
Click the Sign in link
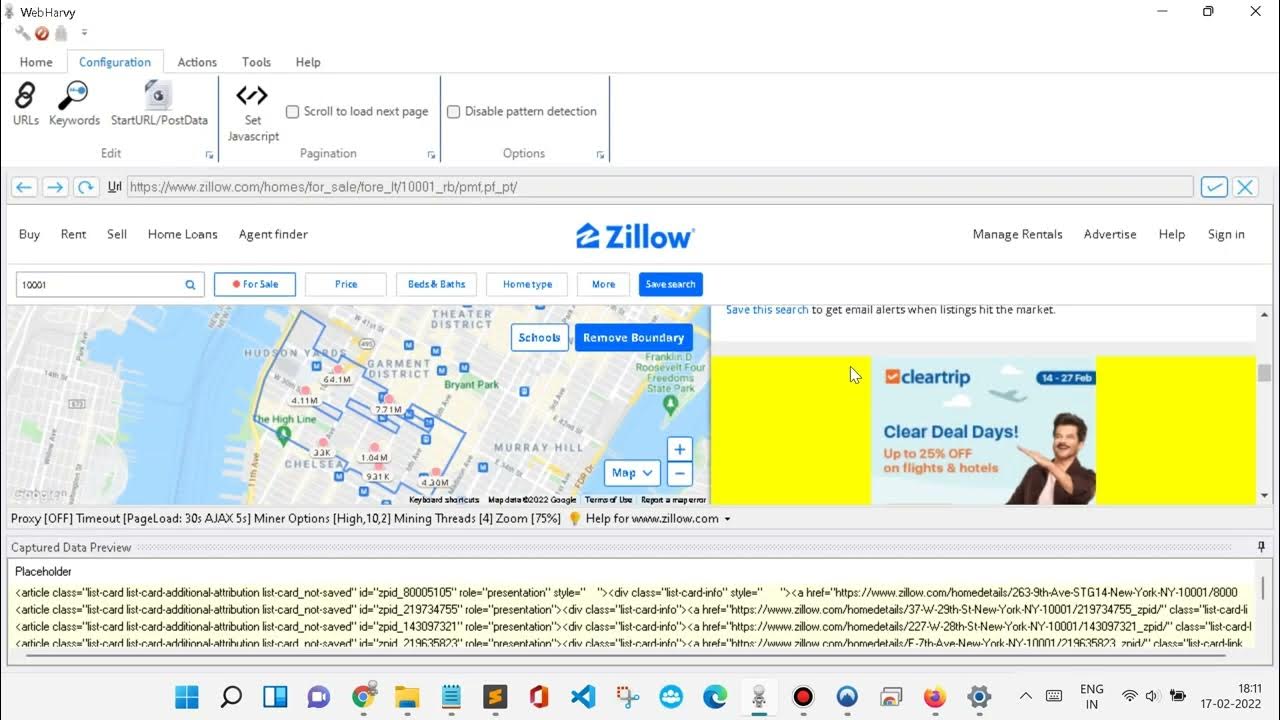click(x=1226, y=234)
